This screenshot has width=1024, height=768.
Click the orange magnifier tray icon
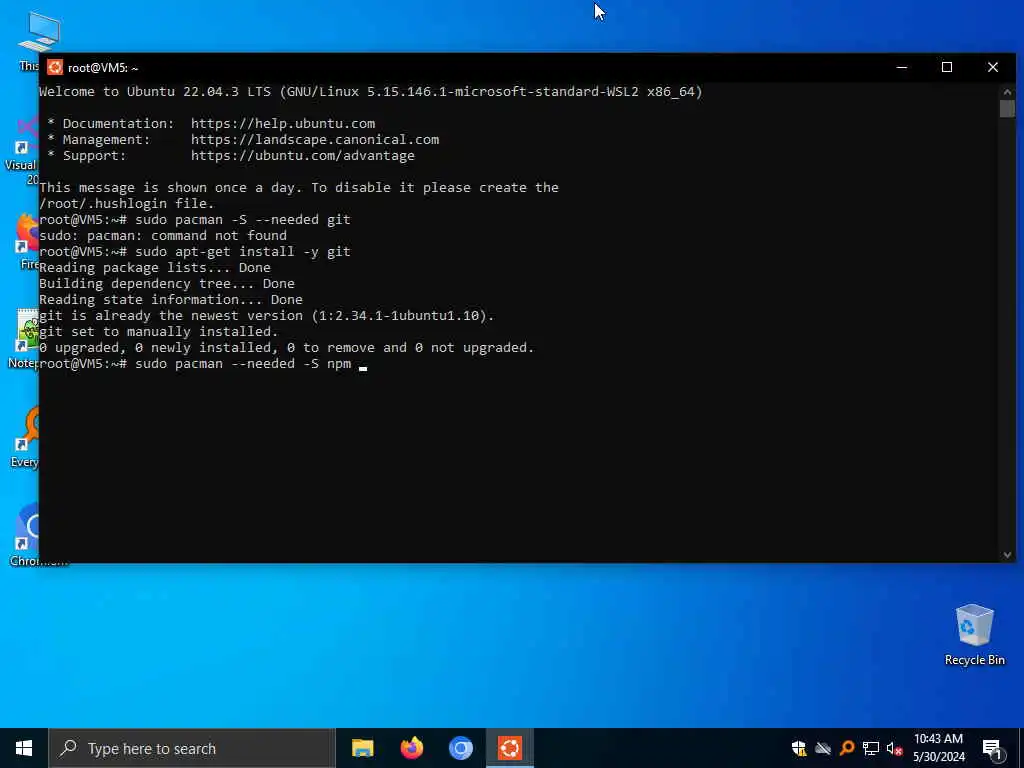[847, 748]
